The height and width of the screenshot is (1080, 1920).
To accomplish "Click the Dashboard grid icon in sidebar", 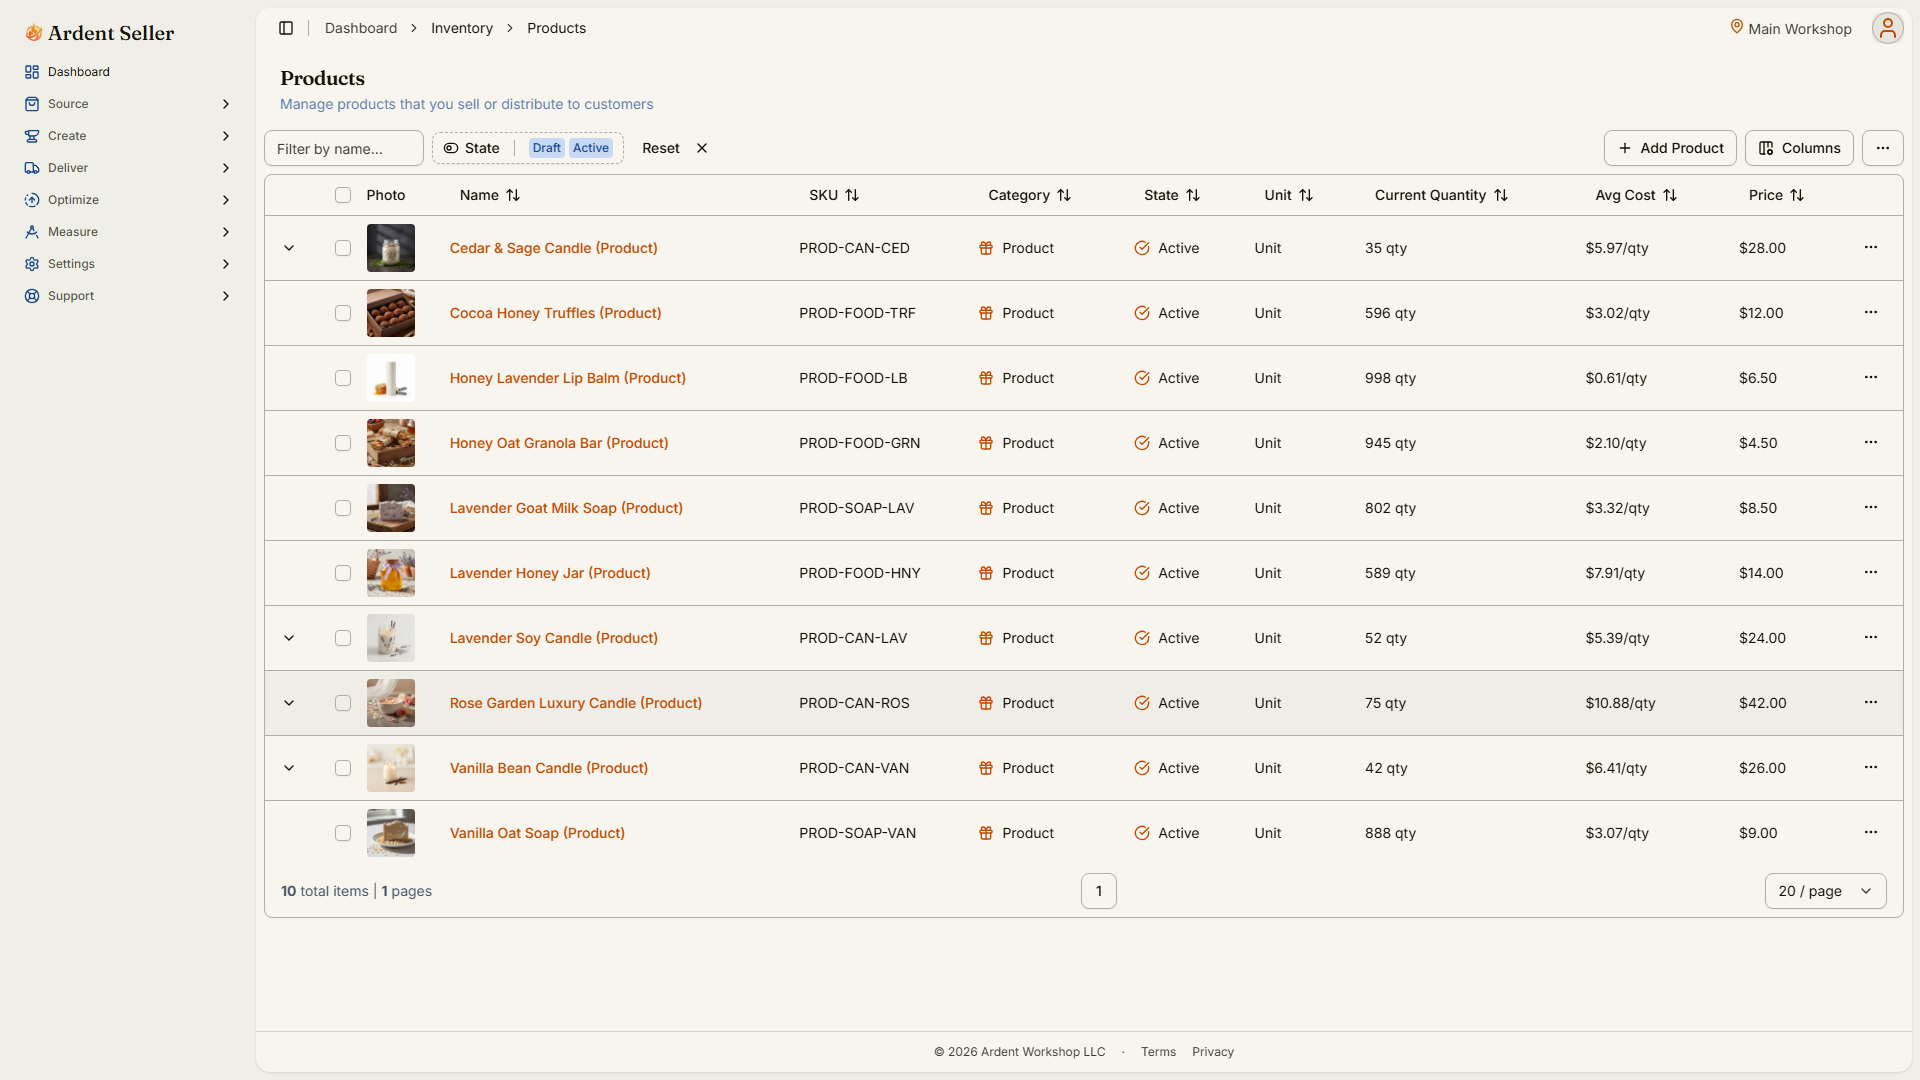I will [x=32, y=72].
